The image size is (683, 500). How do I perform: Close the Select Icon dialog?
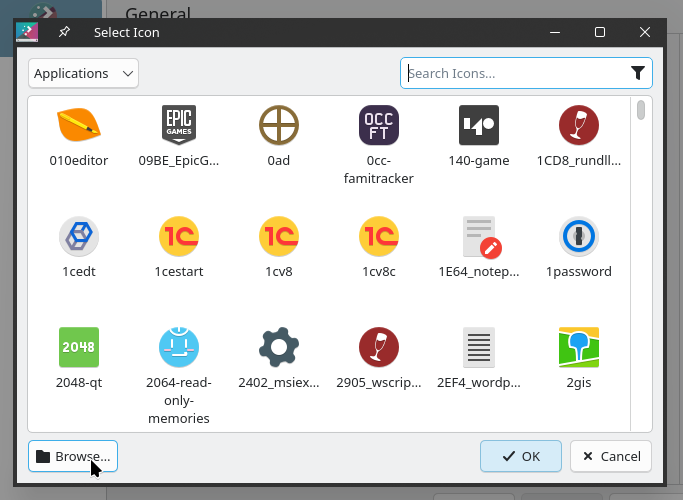(645, 32)
